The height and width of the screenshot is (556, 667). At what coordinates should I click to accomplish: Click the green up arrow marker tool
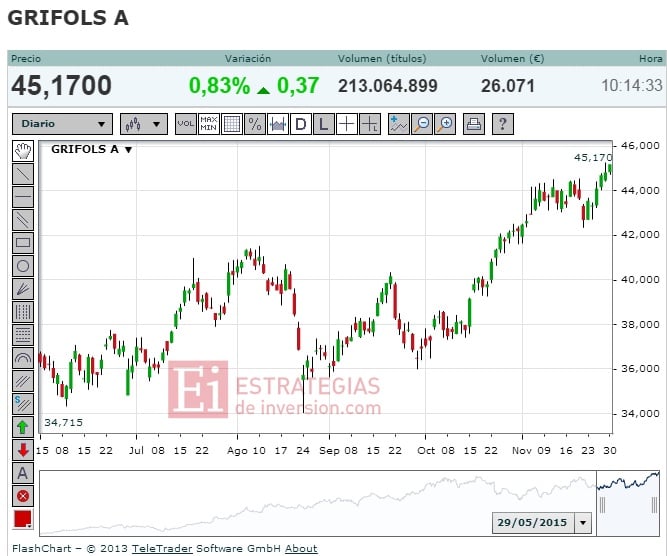click(x=23, y=427)
